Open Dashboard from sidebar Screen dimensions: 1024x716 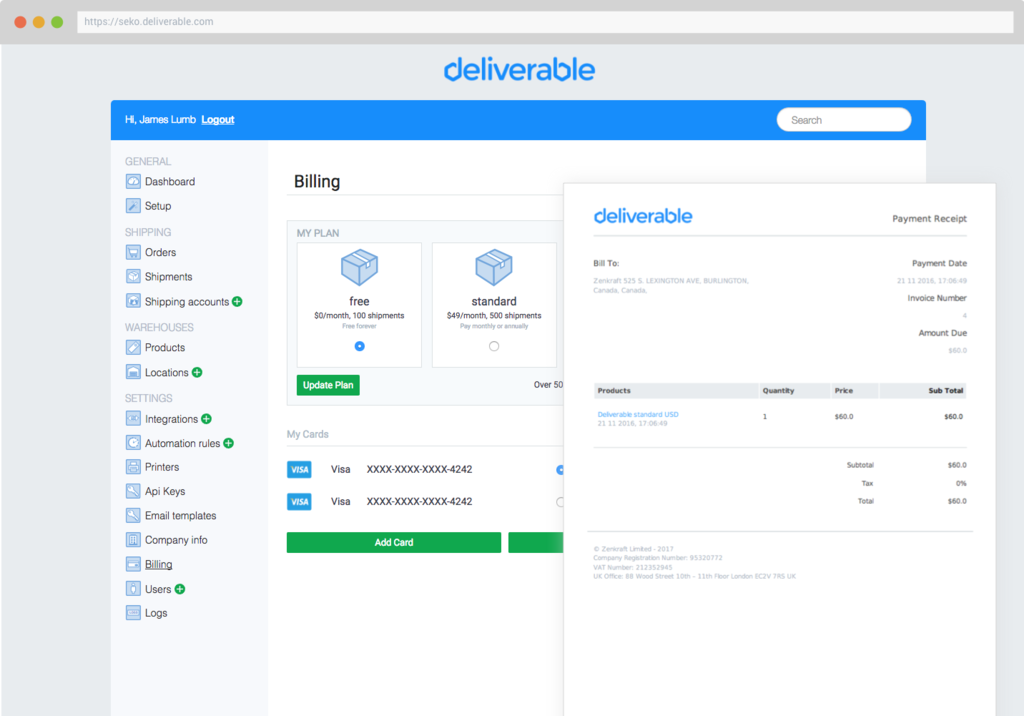(170, 182)
